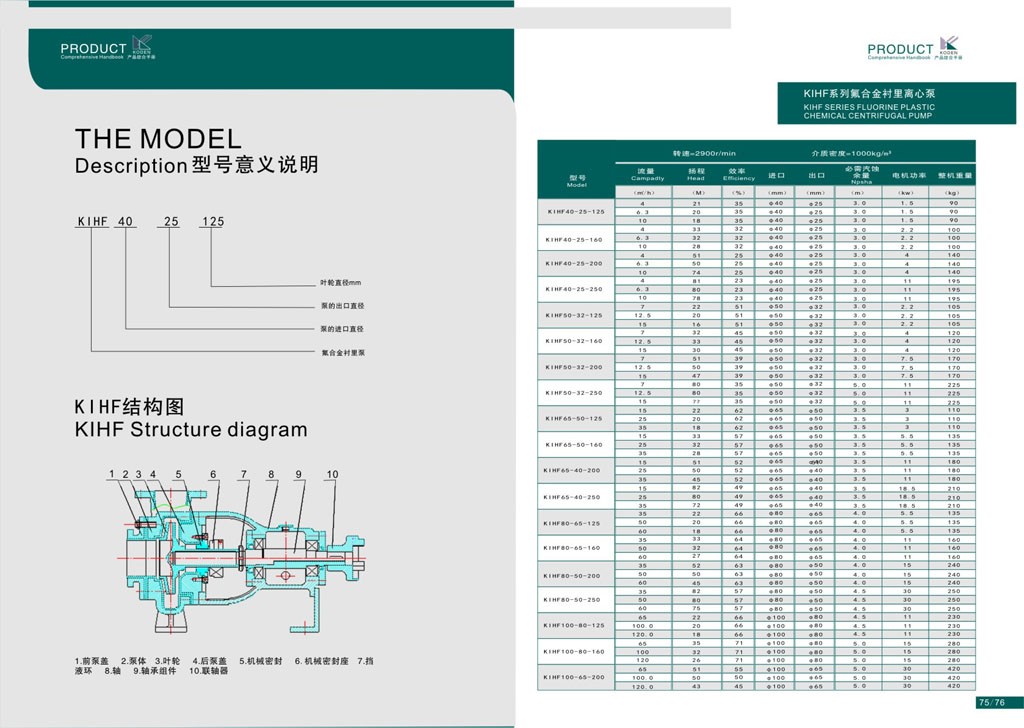This screenshot has width=1024, height=728.
Task: Click the KODEN logo on the left page
Action: tap(143, 46)
